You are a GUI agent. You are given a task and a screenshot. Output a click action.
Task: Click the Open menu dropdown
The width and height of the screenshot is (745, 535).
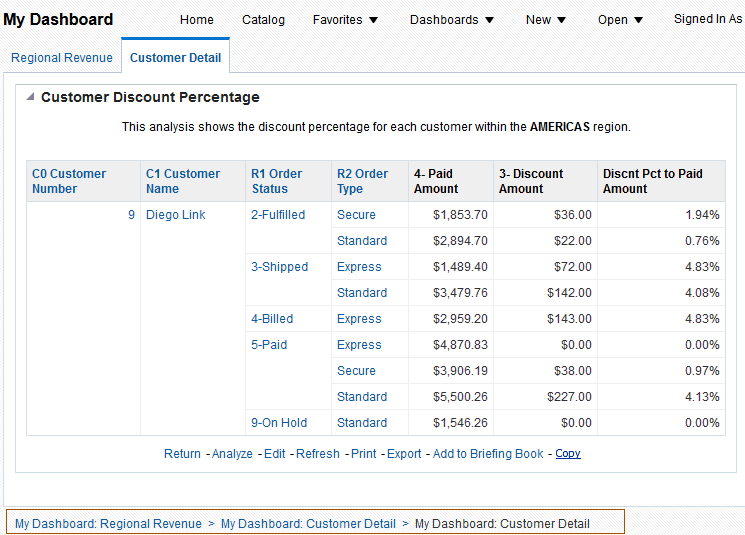pos(620,20)
